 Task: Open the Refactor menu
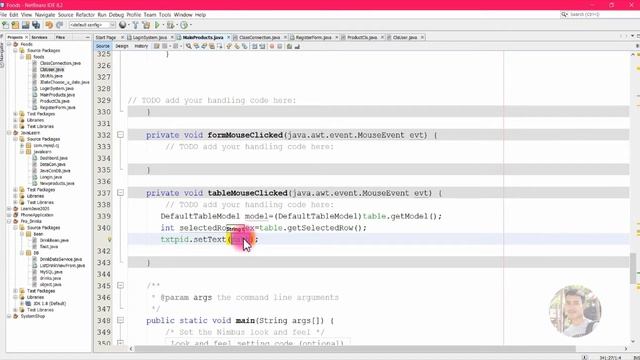pyautogui.click(x=85, y=15)
